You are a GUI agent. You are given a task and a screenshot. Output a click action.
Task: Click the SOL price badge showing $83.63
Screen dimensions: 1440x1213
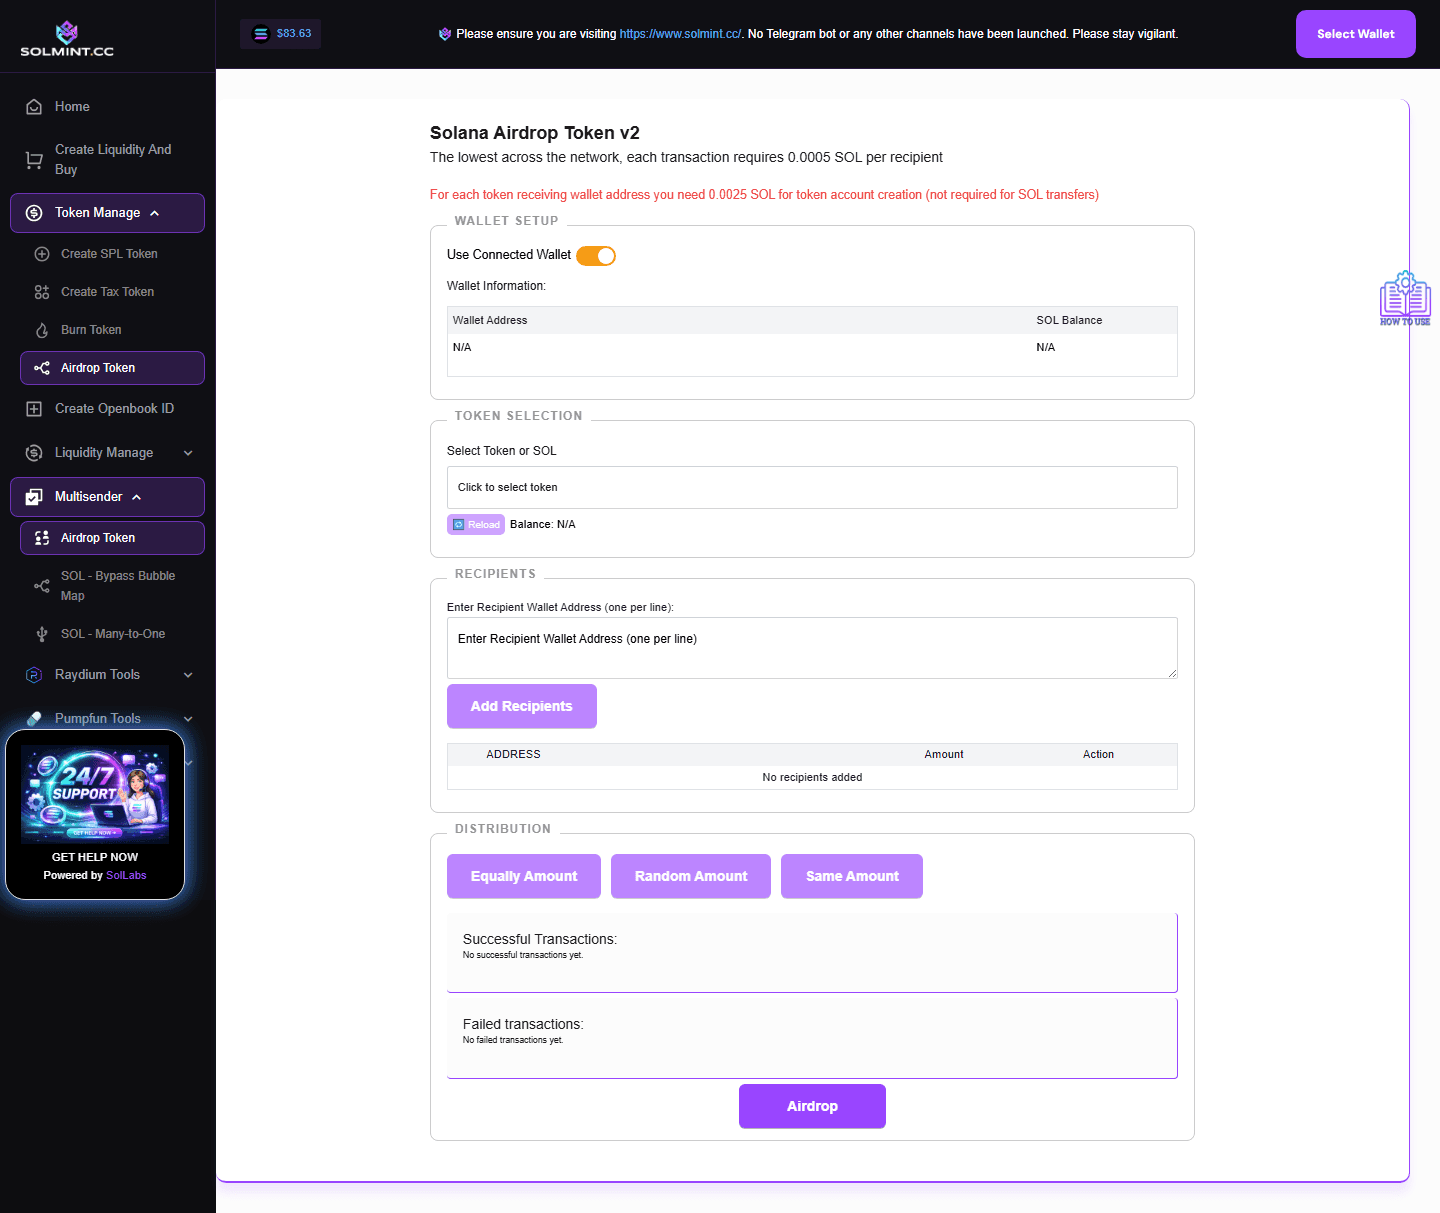tap(280, 33)
